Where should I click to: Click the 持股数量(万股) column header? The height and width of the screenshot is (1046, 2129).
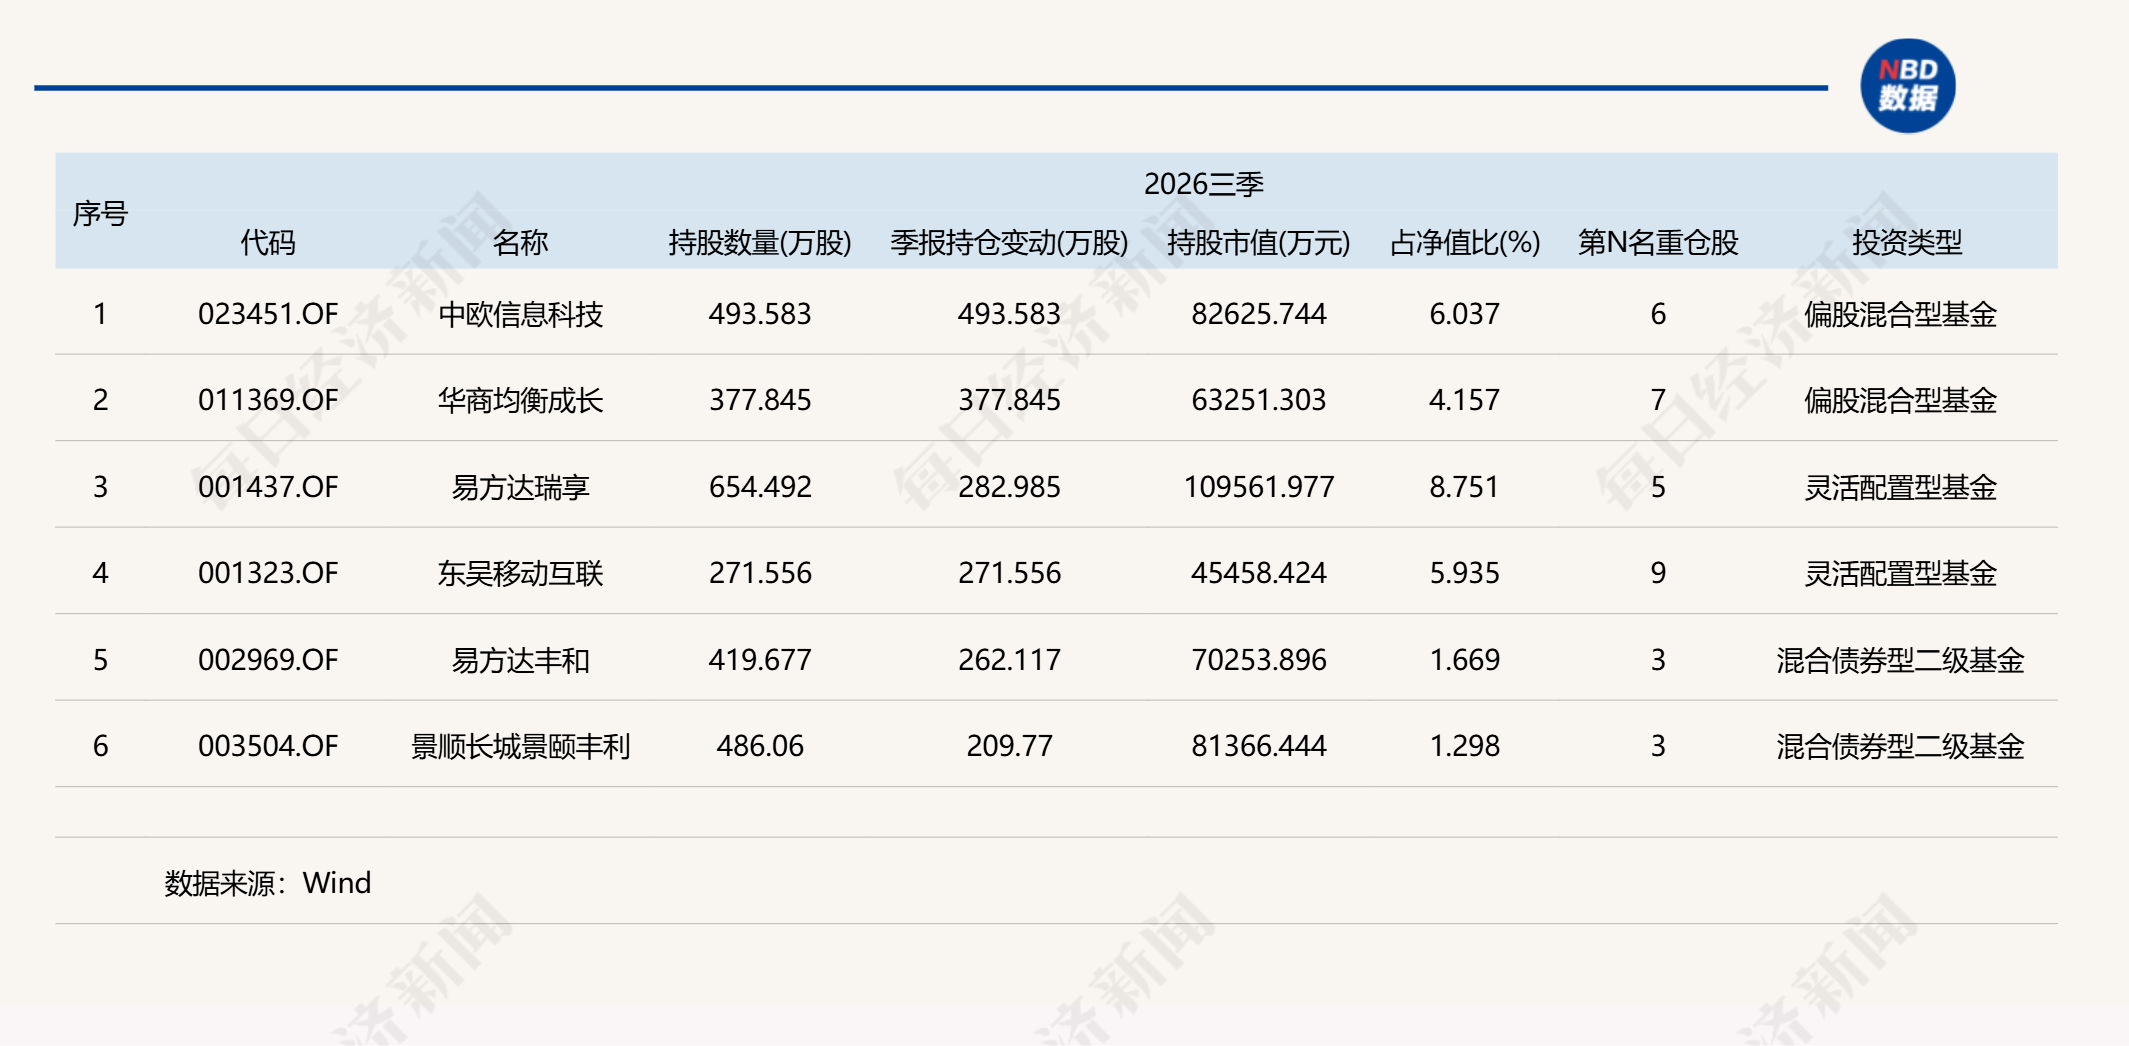[760, 242]
